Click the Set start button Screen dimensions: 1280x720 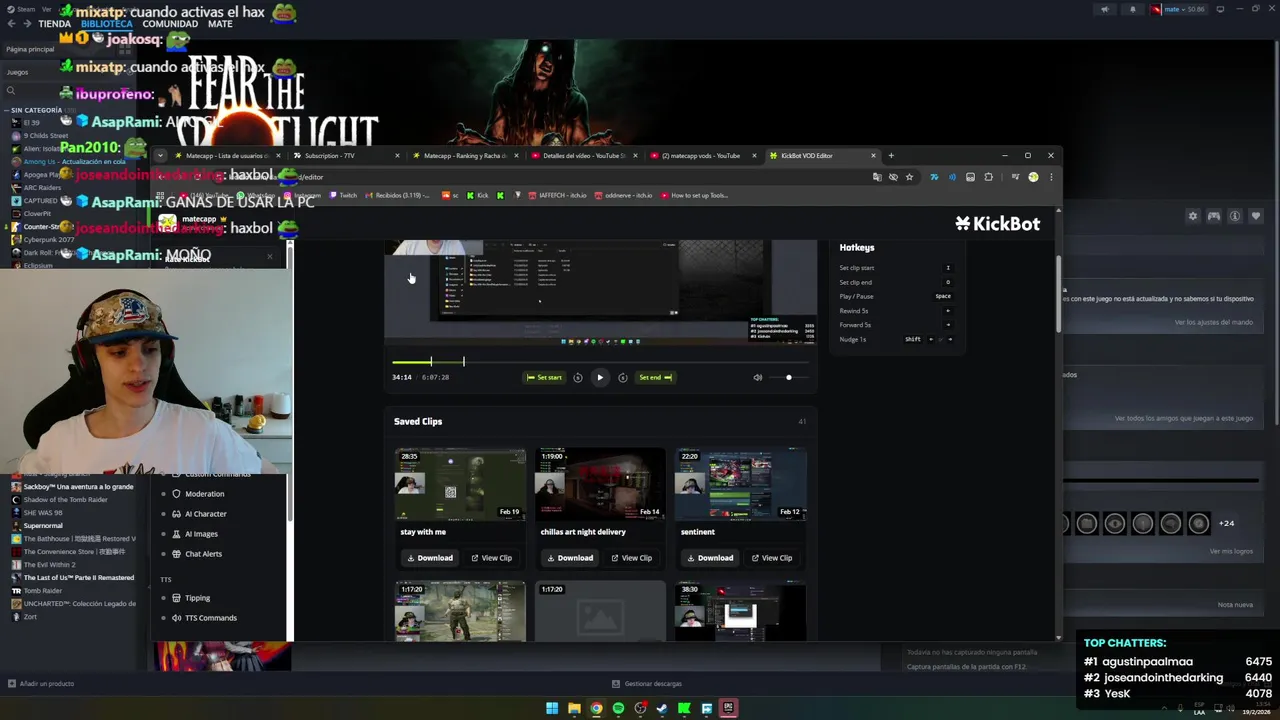tap(544, 377)
